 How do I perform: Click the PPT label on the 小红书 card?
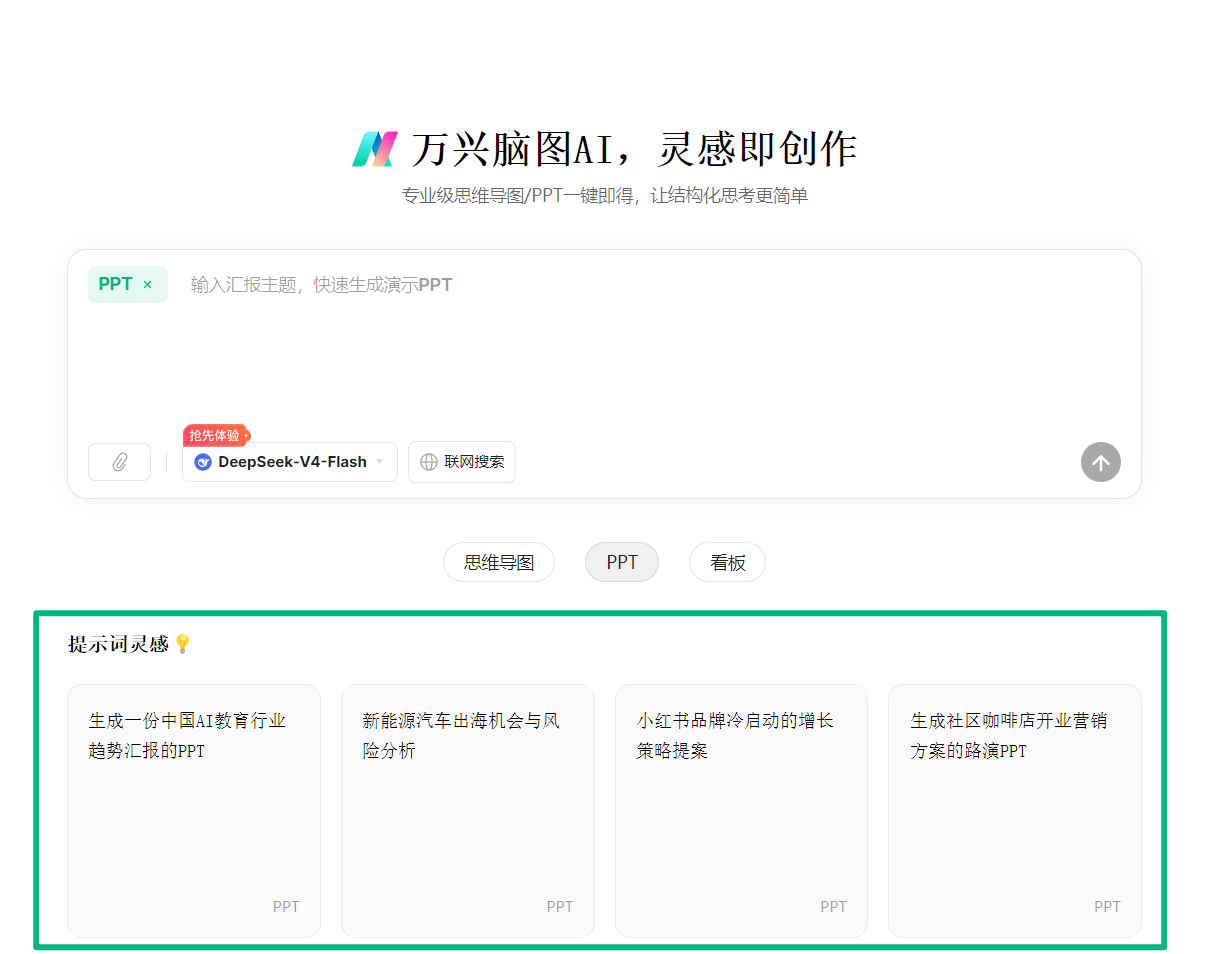834,907
